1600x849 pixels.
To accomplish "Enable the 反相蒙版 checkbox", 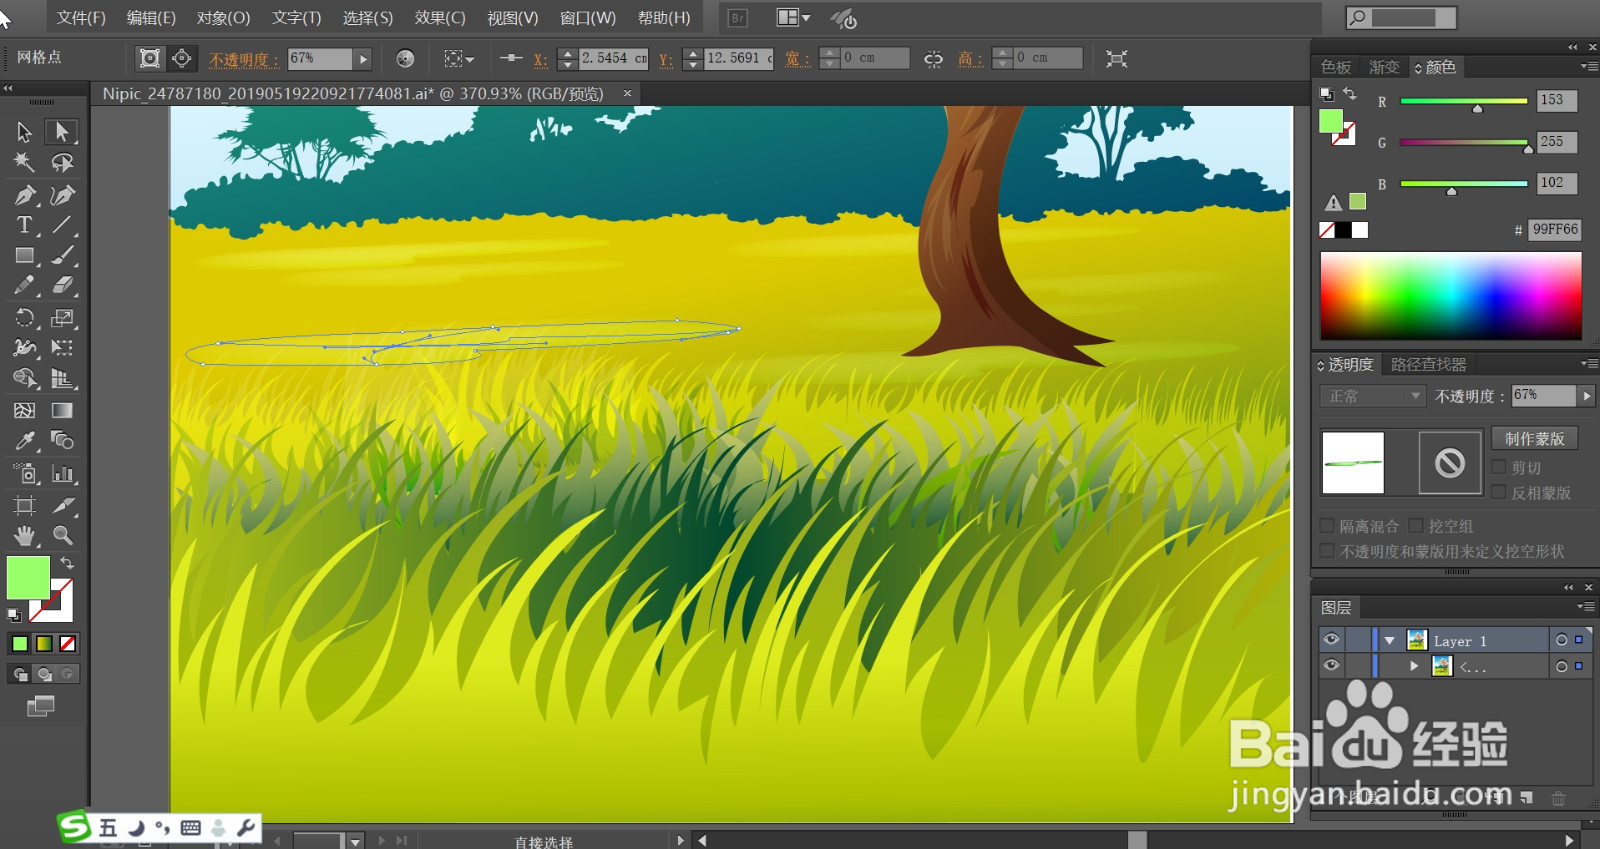I will 1499,492.
